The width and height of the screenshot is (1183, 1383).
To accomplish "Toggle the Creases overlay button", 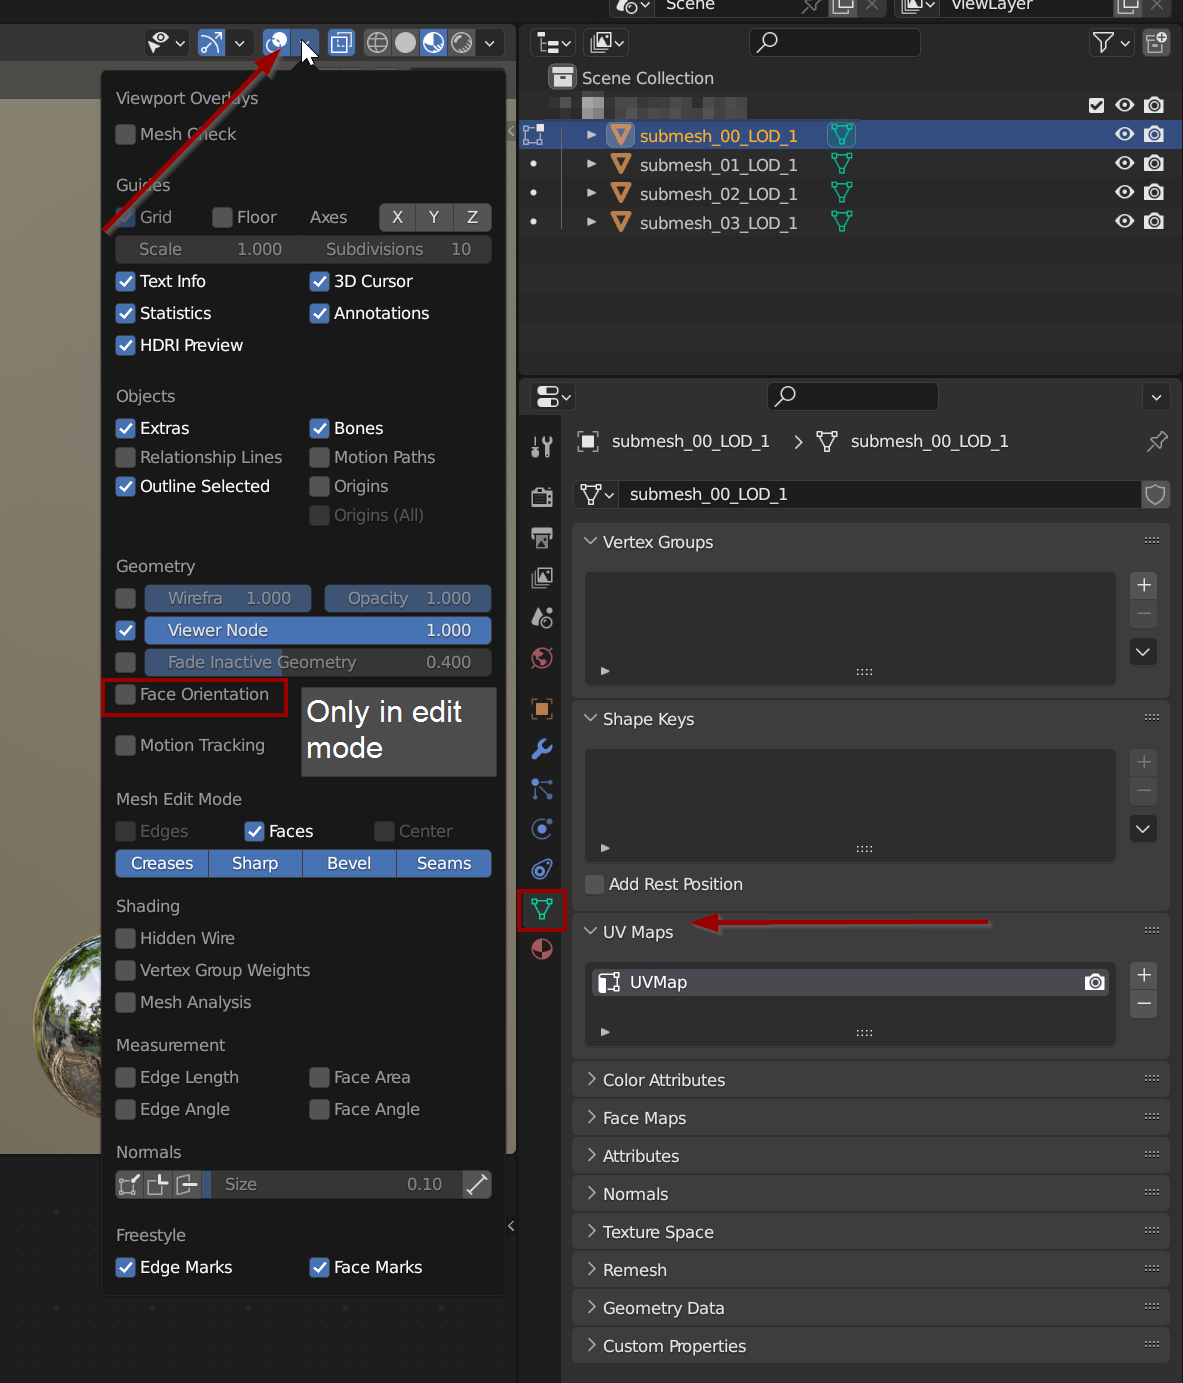I will [x=162, y=864].
